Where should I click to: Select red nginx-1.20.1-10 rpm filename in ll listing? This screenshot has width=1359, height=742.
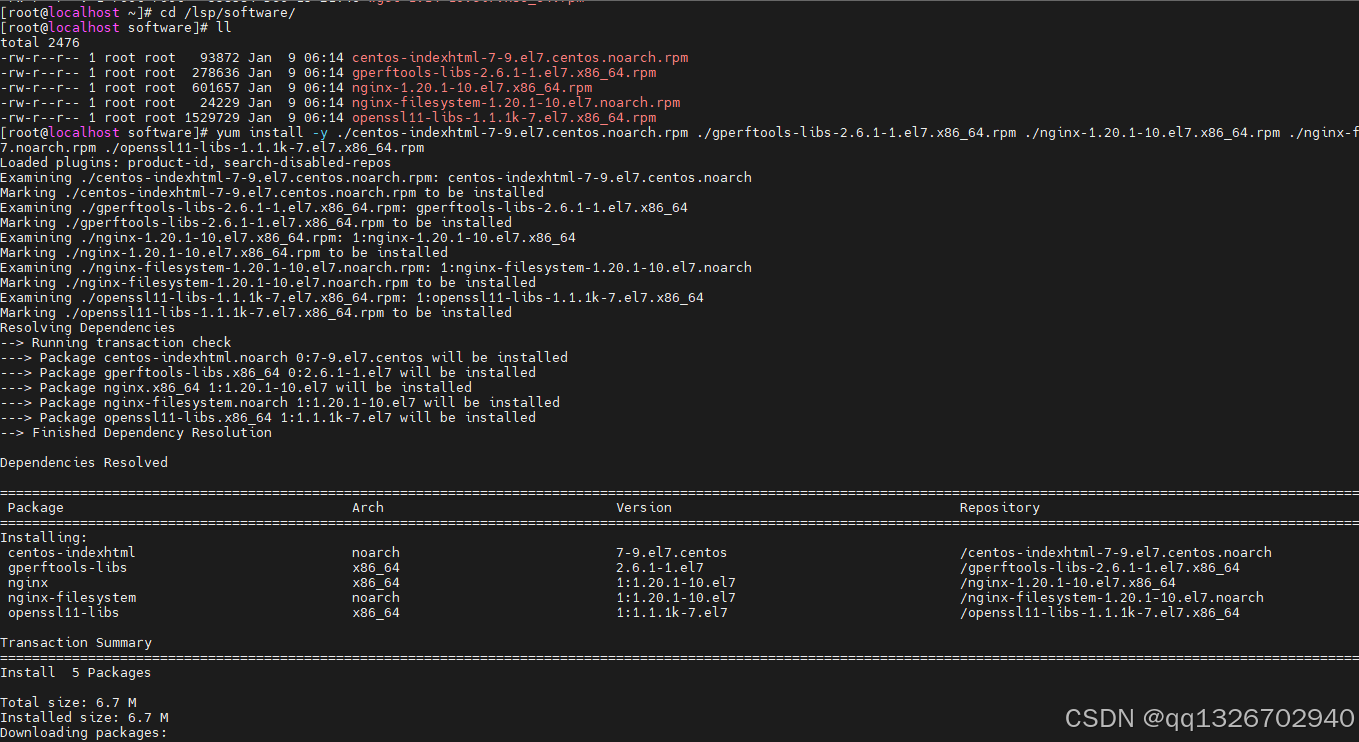click(472, 87)
